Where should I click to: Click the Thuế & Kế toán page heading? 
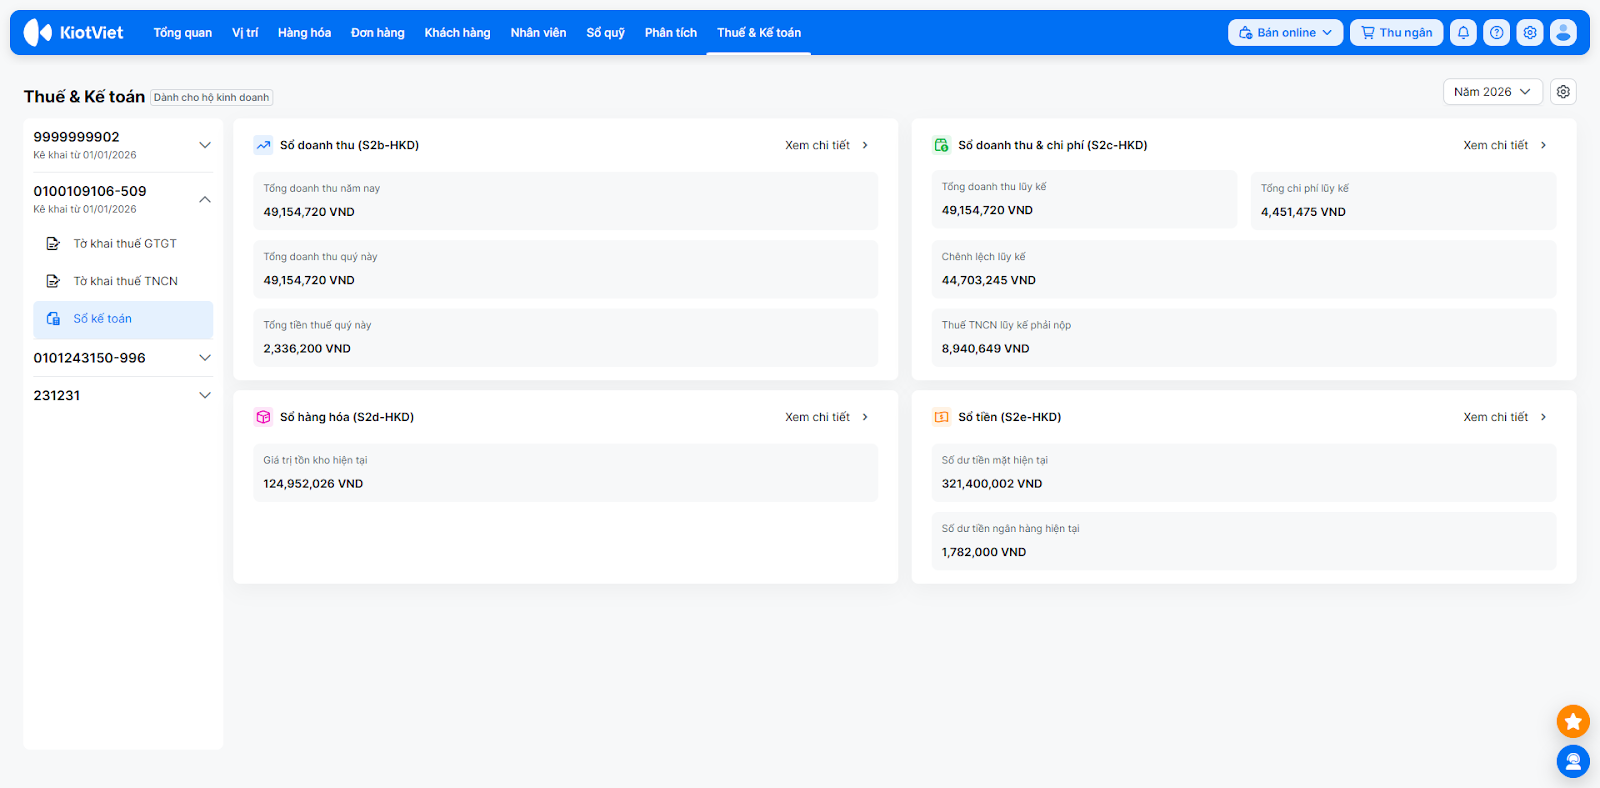84,97
